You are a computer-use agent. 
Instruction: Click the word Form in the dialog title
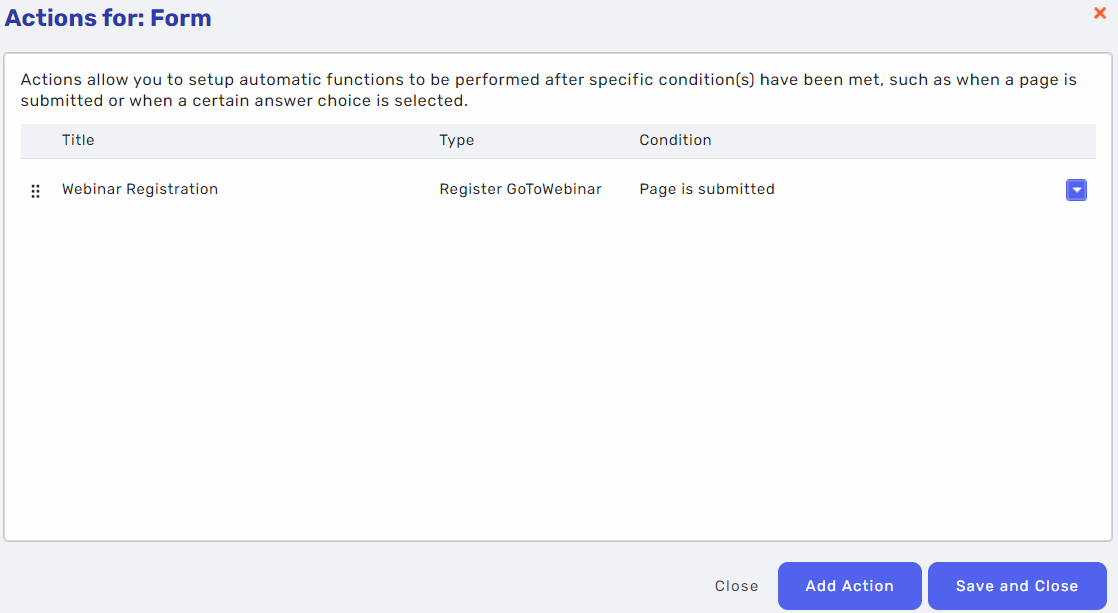click(x=180, y=18)
